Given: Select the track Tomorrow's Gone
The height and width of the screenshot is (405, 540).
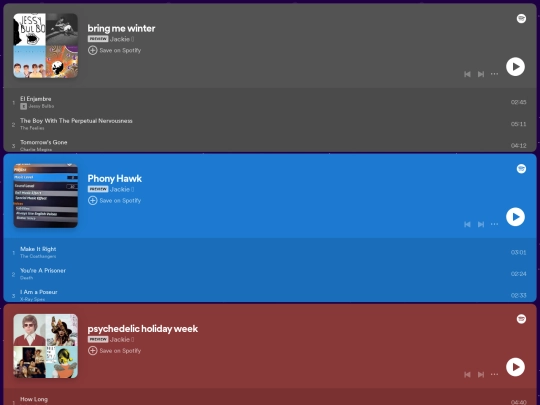Looking at the screenshot, I should [43, 142].
